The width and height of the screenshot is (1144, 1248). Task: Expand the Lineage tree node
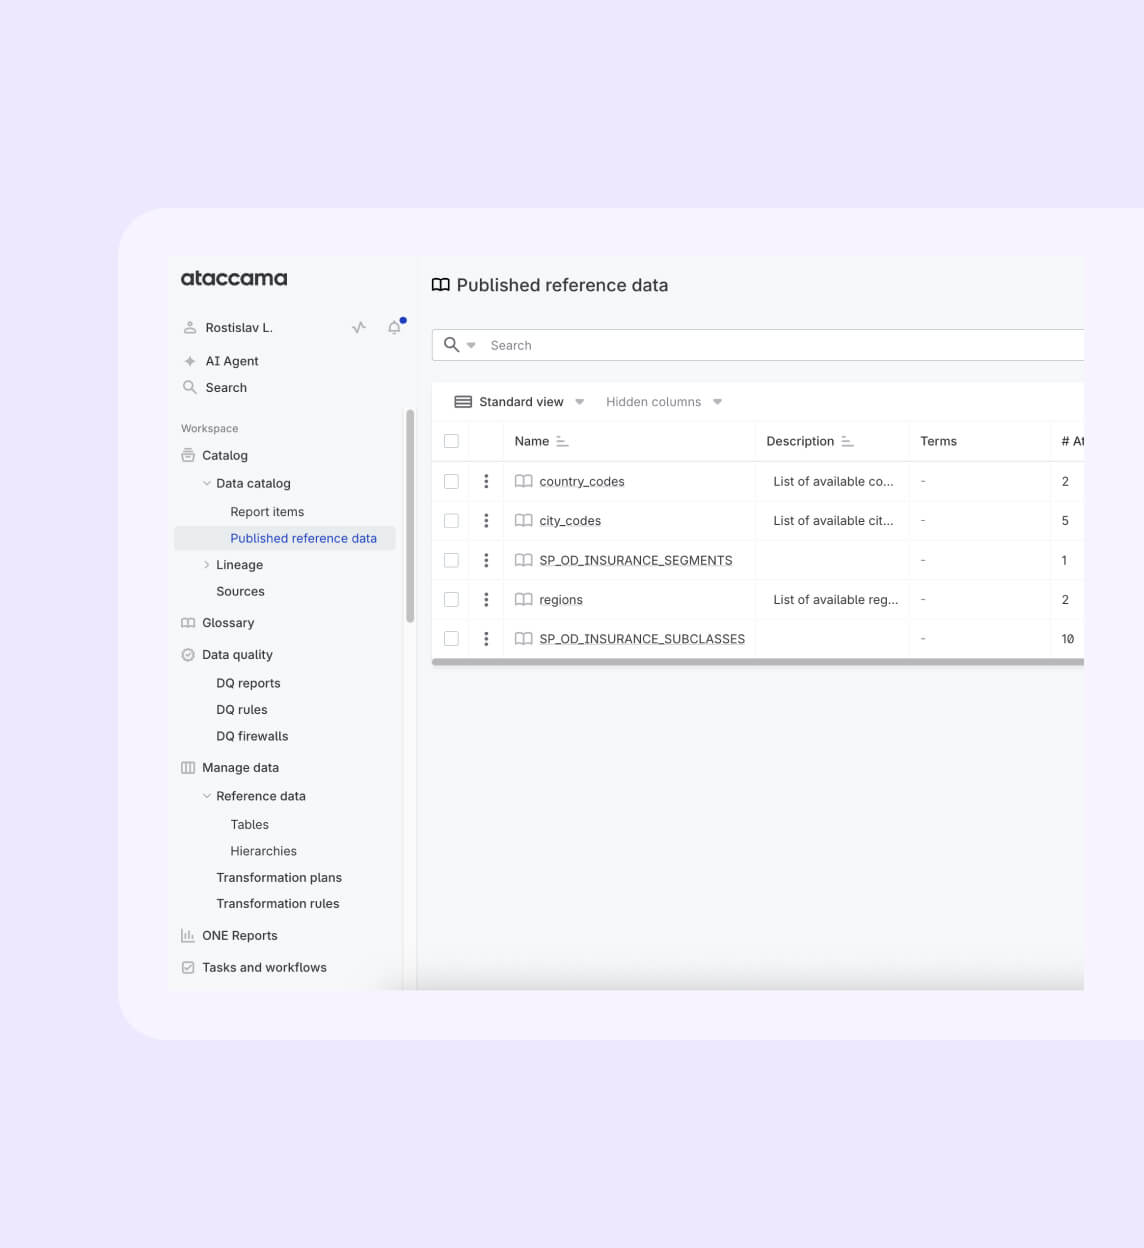click(x=207, y=565)
